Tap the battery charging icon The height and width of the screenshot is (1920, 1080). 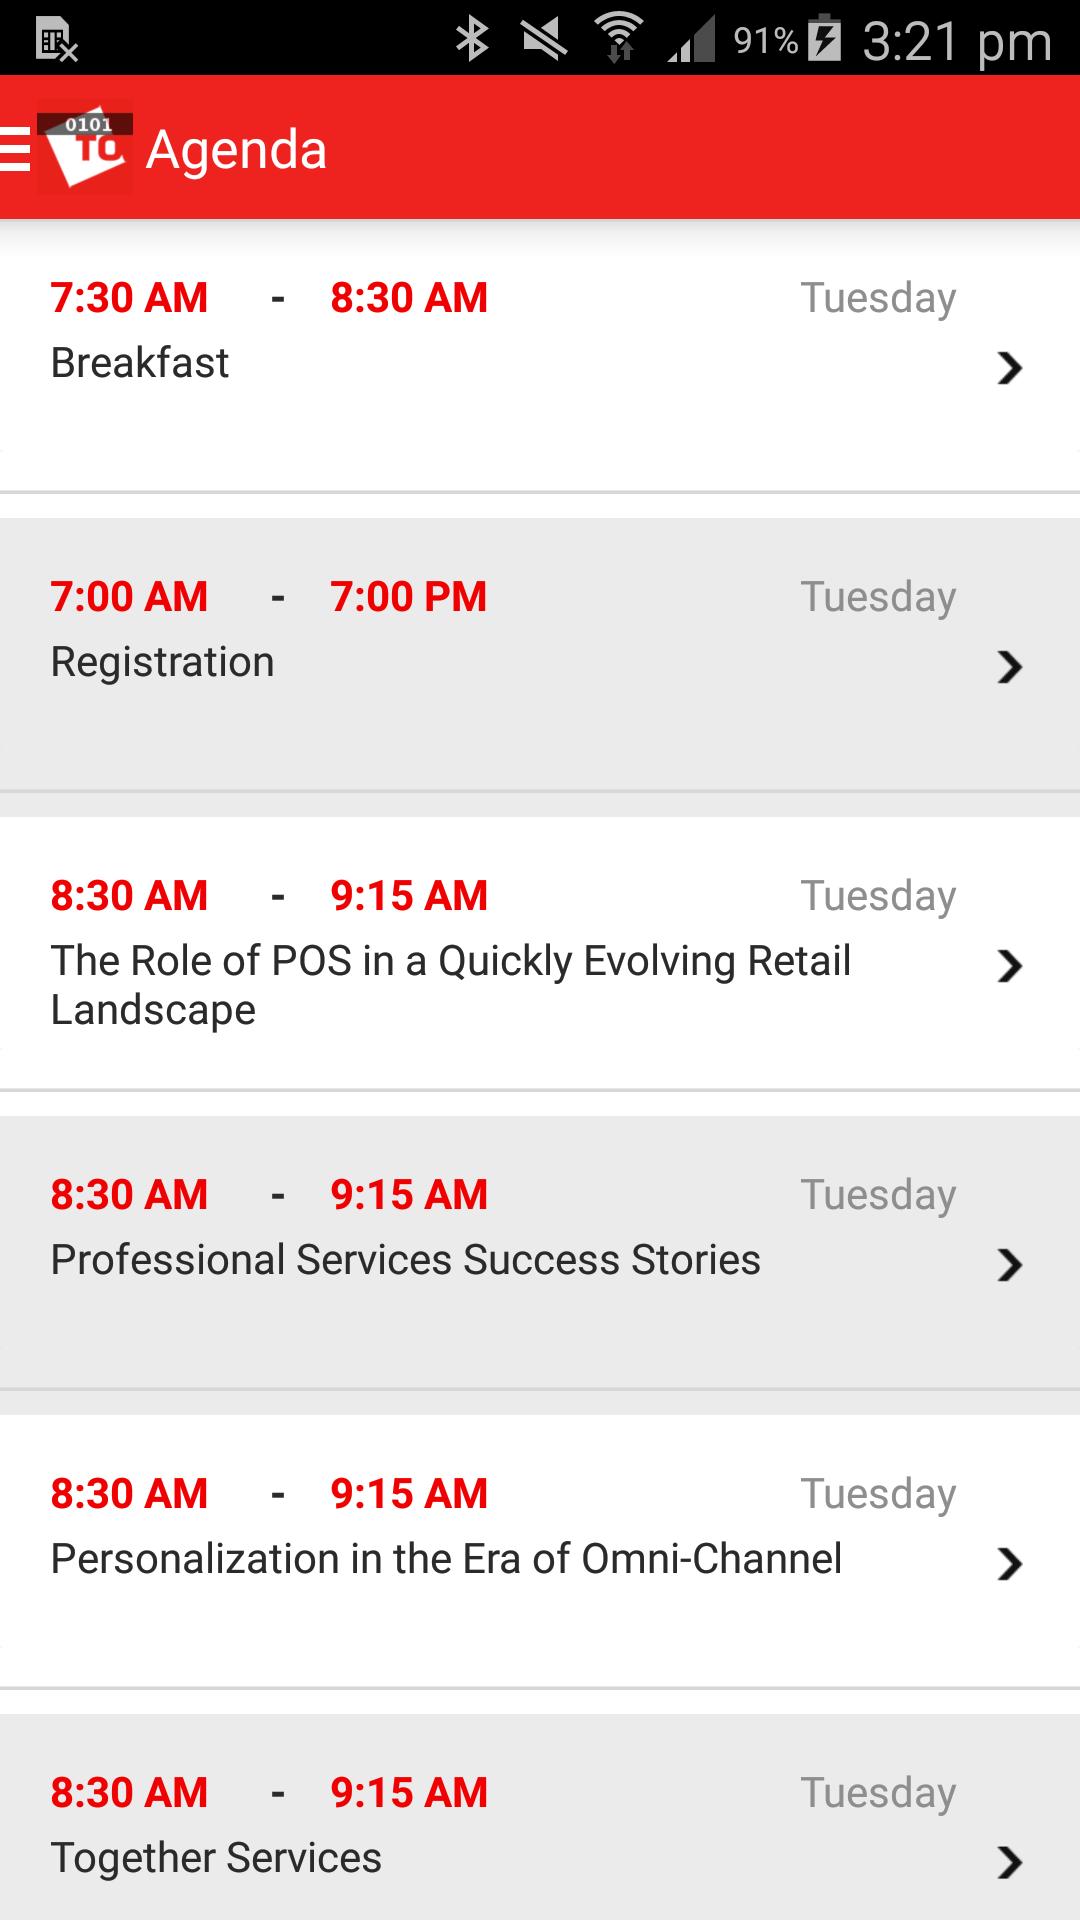[x=824, y=40]
